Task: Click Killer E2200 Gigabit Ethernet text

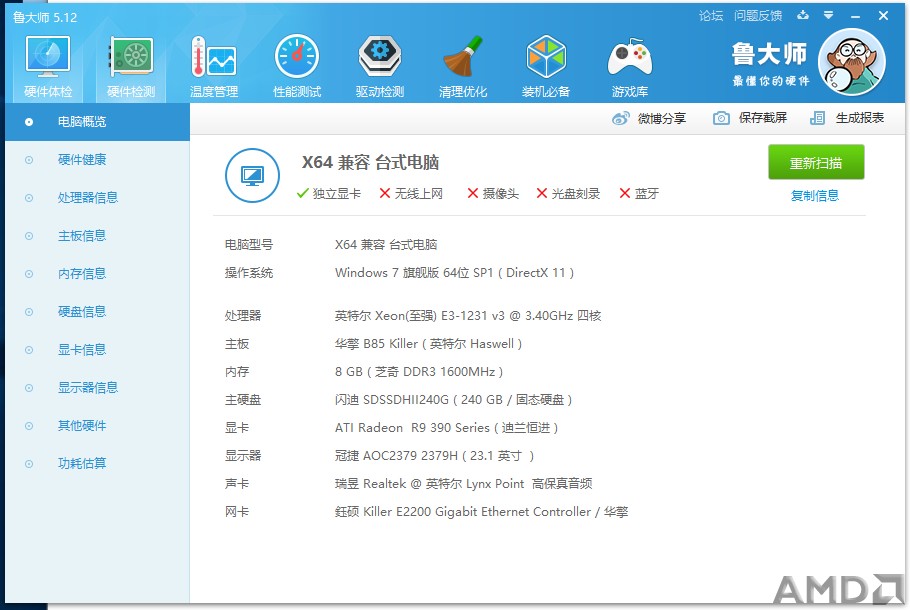Action: [481, 512]
